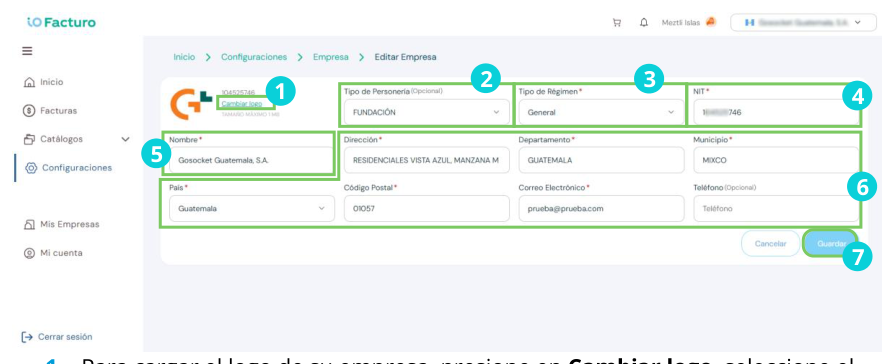Screen dimensions: 894x364
Task: Click the company logo image
Action: click(191, 103)
